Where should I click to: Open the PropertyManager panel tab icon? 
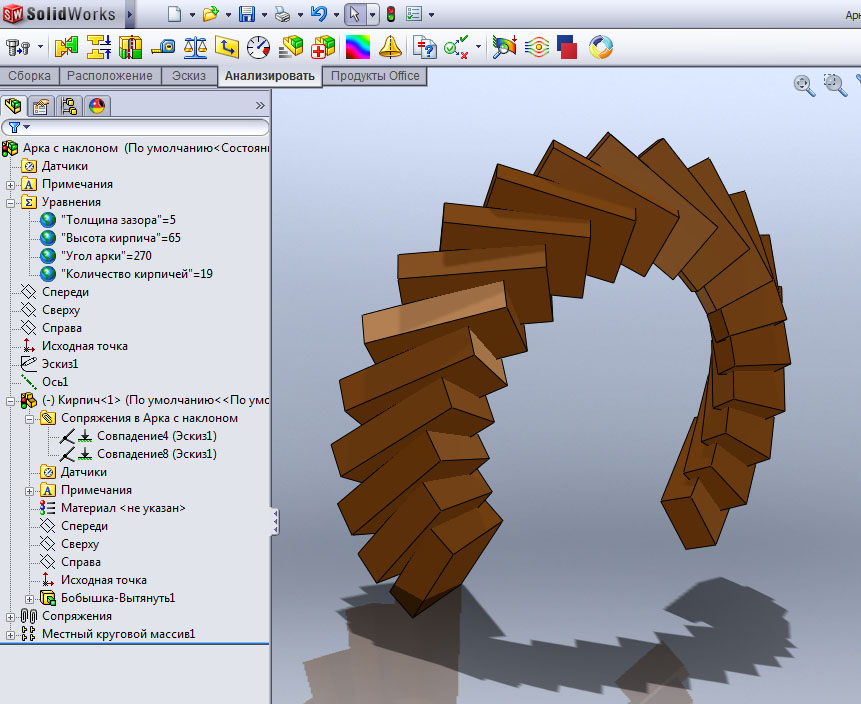tap(41, 105)
